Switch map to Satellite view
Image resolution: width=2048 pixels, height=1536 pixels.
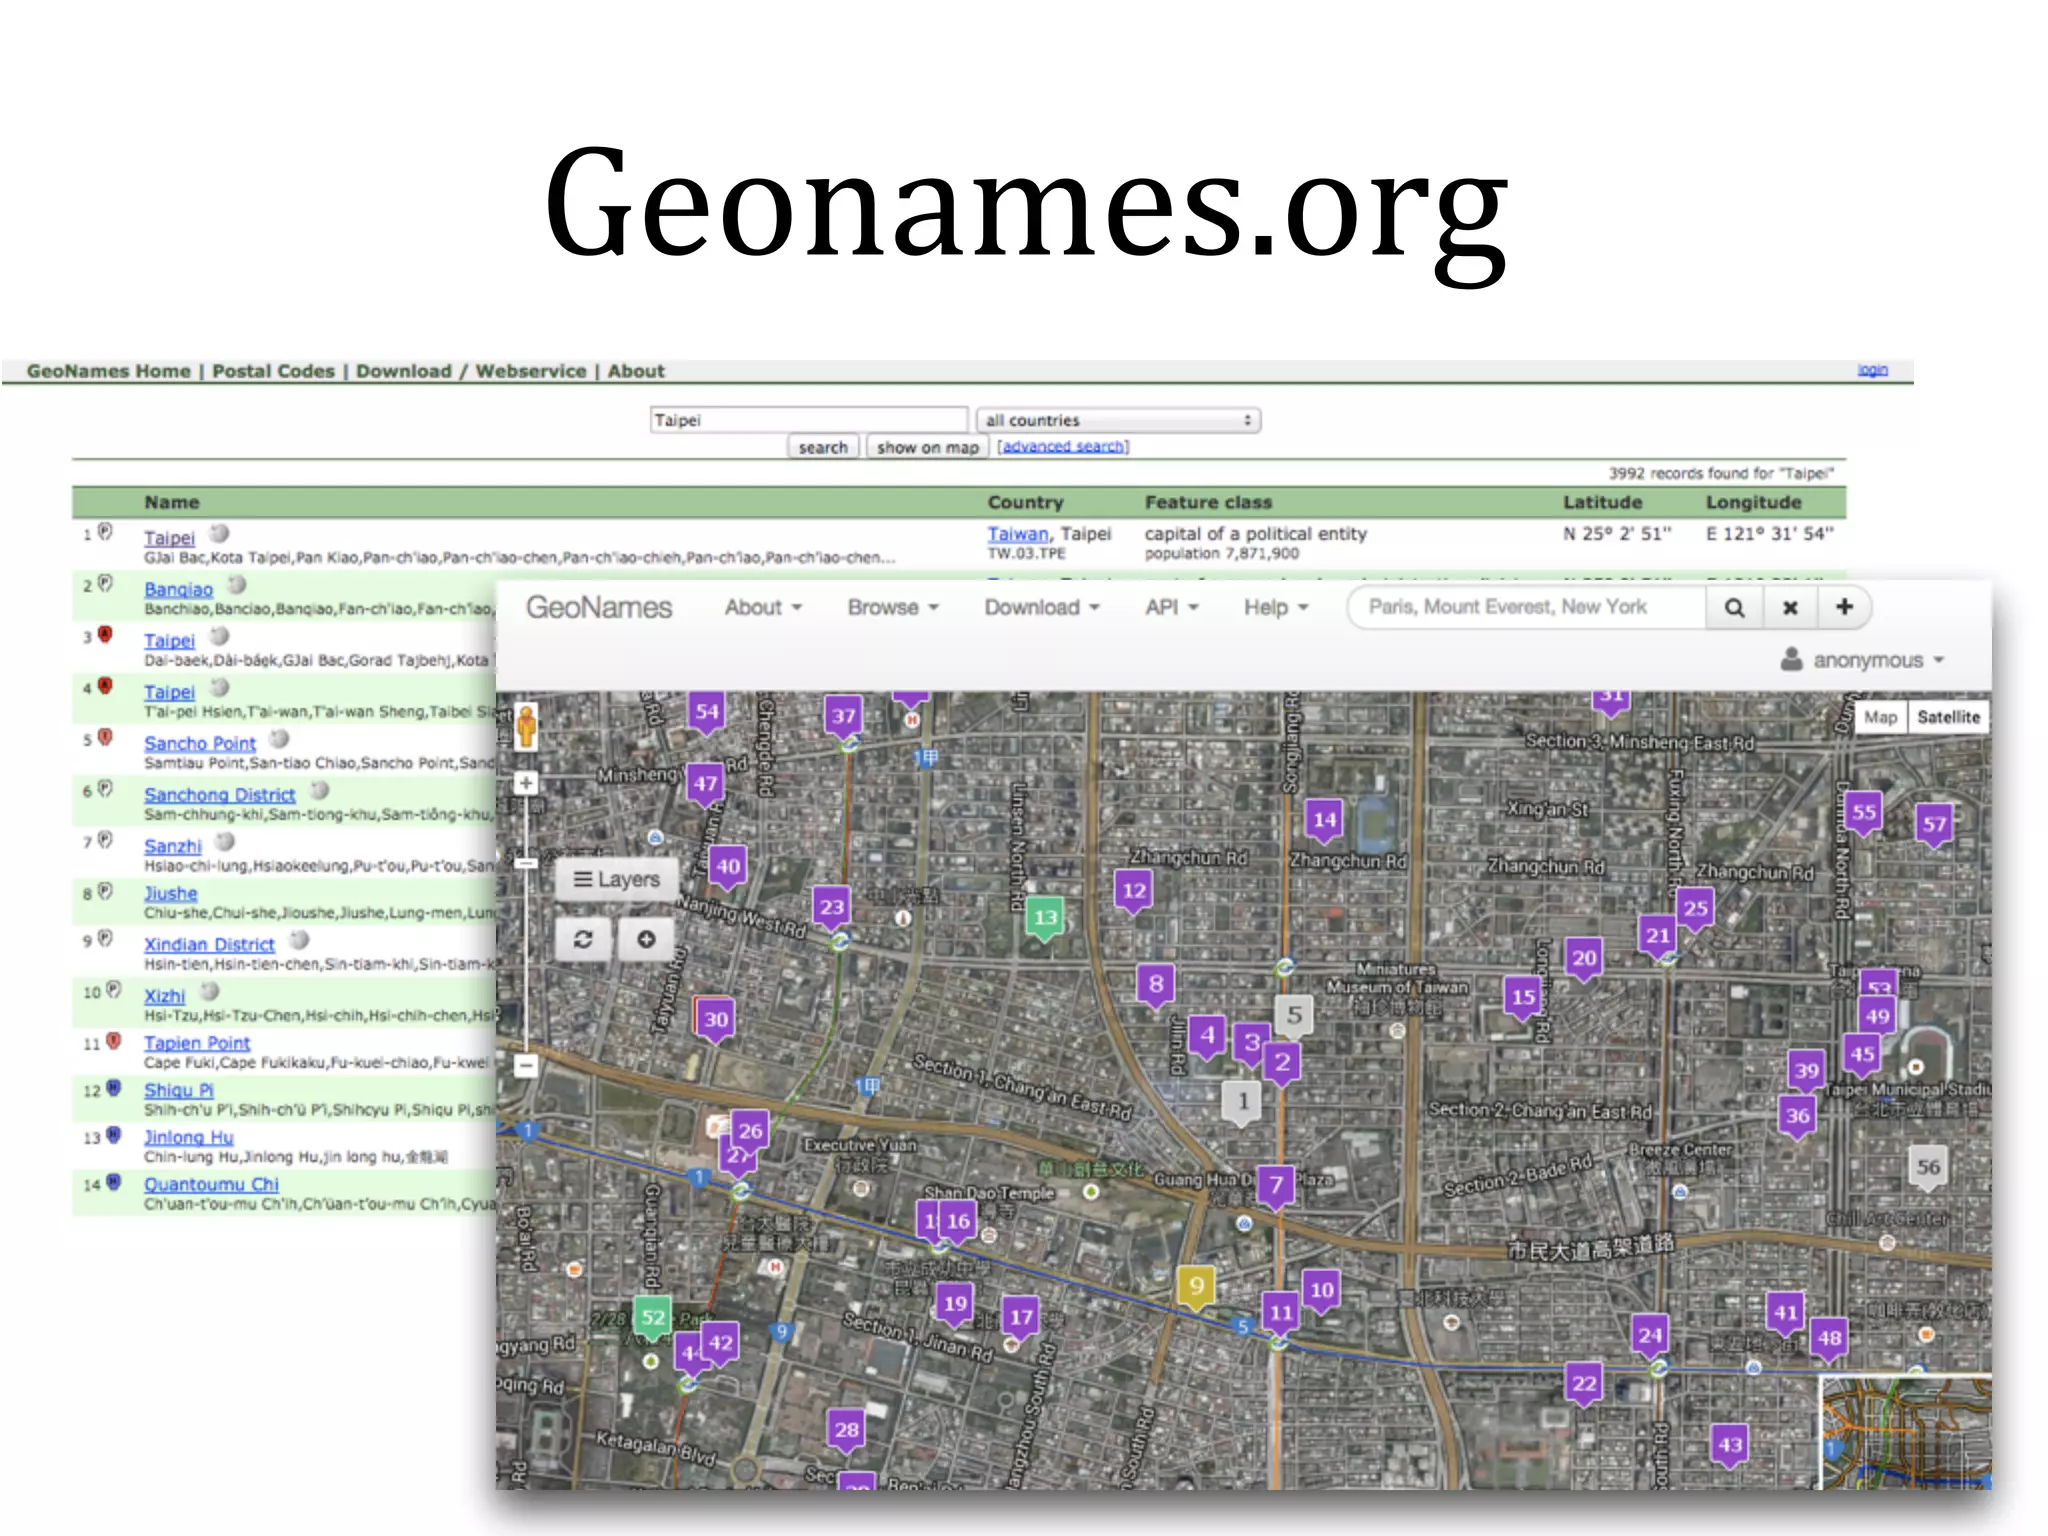pyautogui.click(x=1948, y=717)
